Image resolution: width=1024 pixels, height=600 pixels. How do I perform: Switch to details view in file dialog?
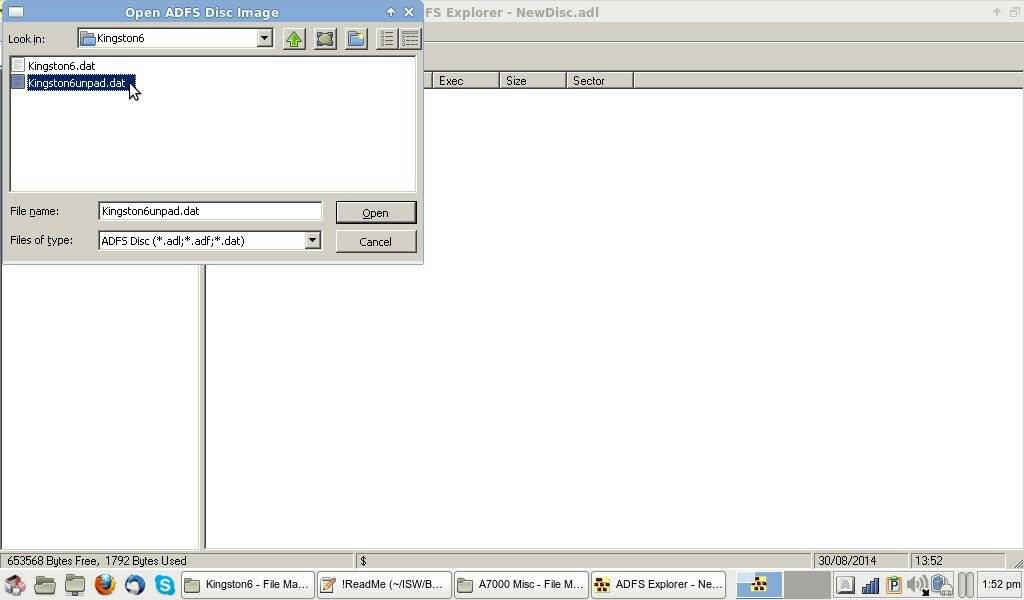tap(410, 39)
